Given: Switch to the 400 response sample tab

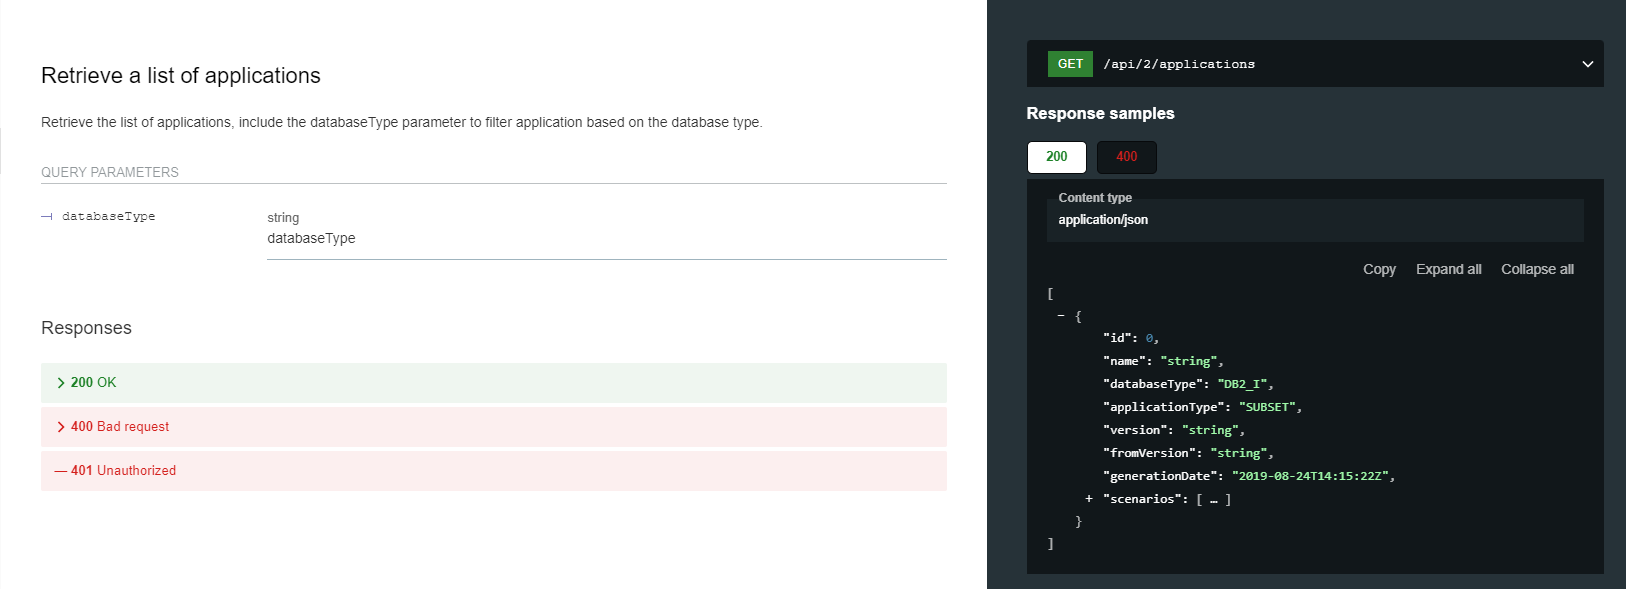Looking at the screenshot, I should tap(1126, 157).
